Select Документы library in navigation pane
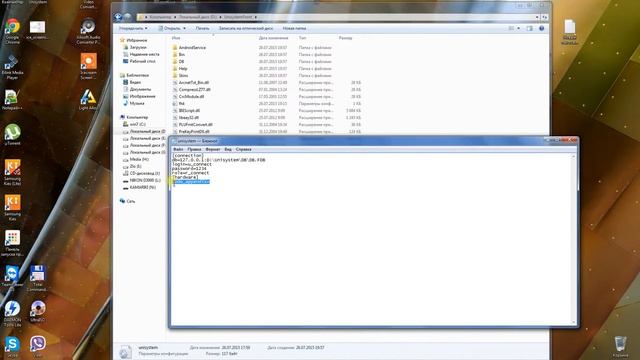The image size is (640, 360). 137,89
